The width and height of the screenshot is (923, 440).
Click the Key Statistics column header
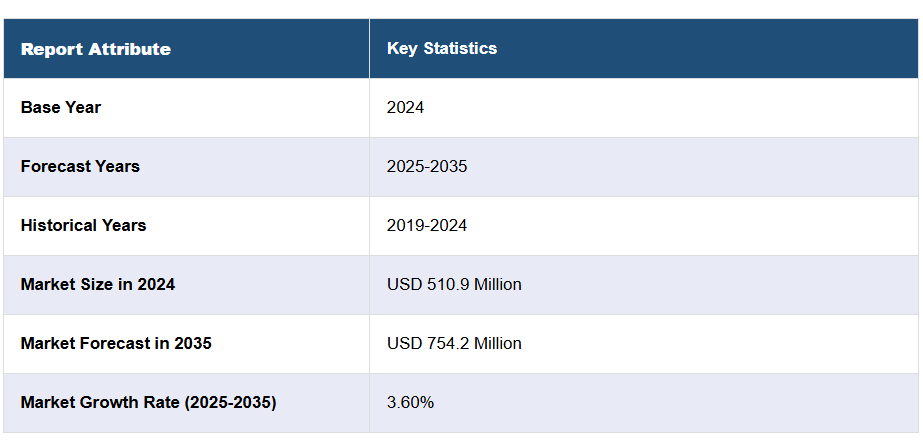[441, 48]
